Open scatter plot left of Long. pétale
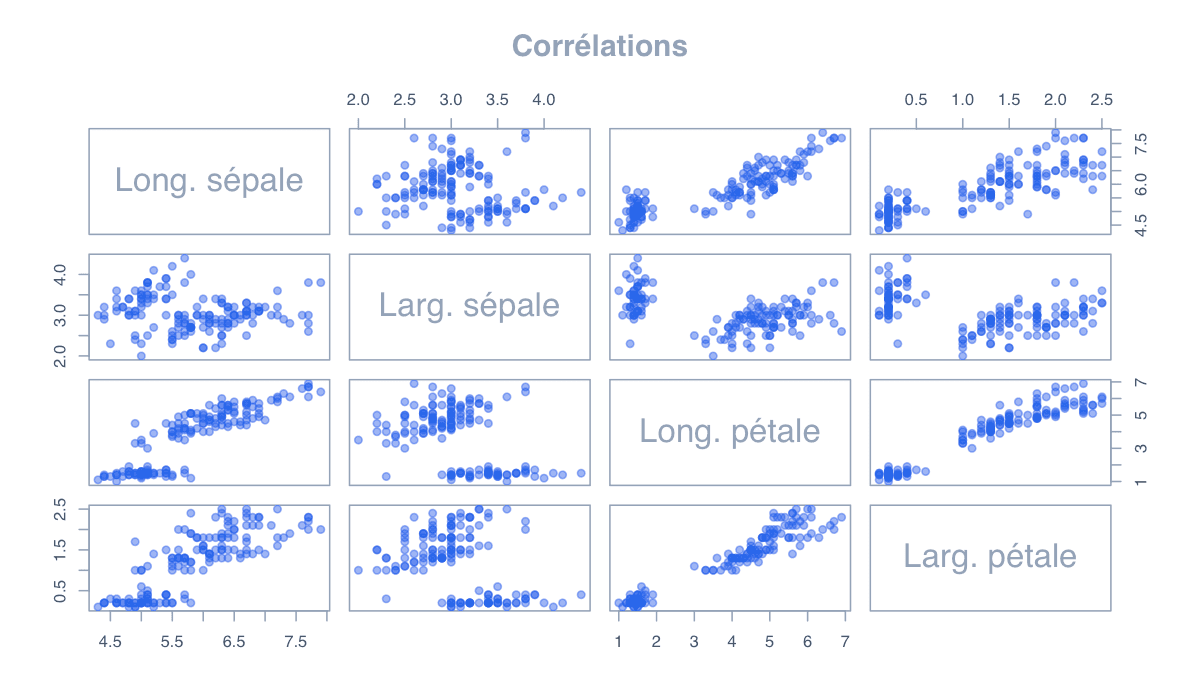The width and height of the screenshot is (1200, 700). pos(469,432)
